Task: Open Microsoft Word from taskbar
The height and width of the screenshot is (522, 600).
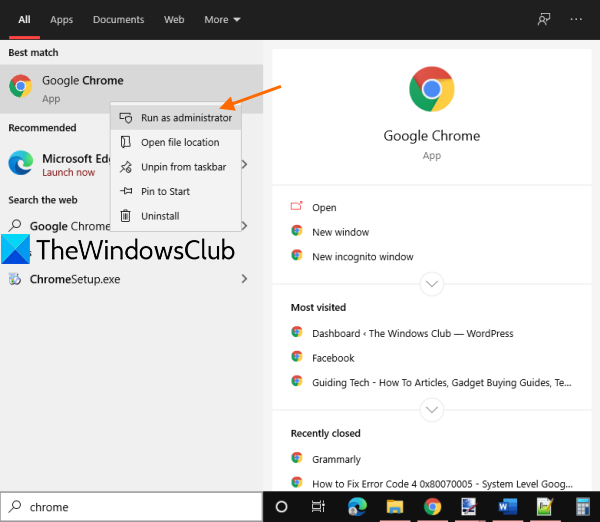Action: pyautogui.click(x=507, y=507)
